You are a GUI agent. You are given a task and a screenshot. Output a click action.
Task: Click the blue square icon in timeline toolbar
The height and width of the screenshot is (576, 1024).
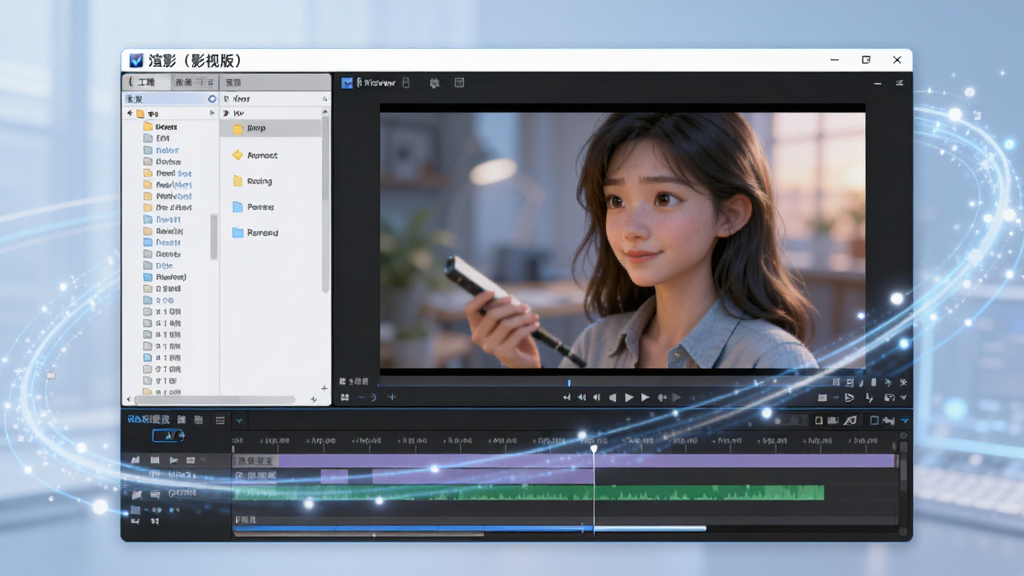coord(874,421)
